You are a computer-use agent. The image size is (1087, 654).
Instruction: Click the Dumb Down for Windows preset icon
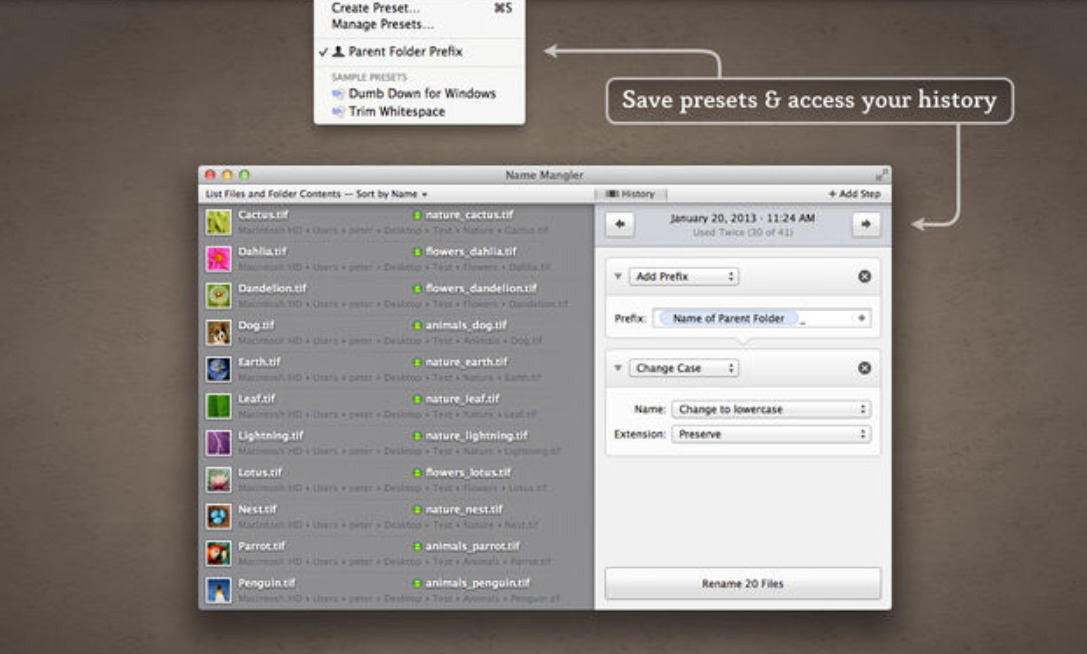click(338, 93)
